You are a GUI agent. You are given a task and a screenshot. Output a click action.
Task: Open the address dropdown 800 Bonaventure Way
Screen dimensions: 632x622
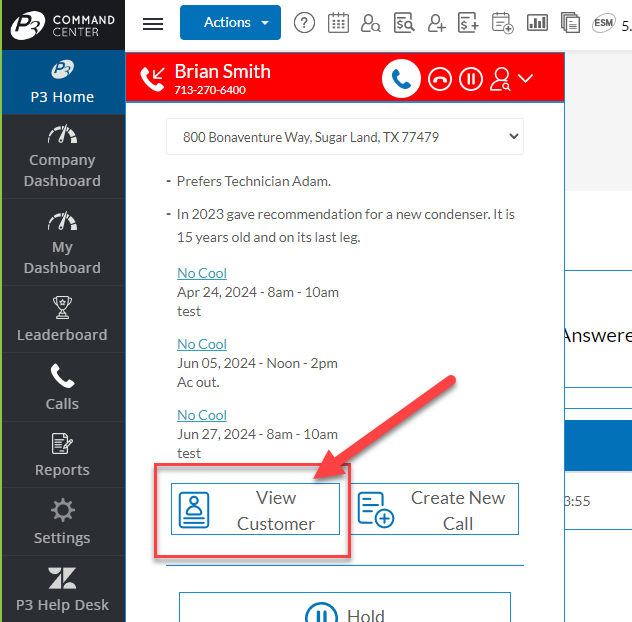345,137
